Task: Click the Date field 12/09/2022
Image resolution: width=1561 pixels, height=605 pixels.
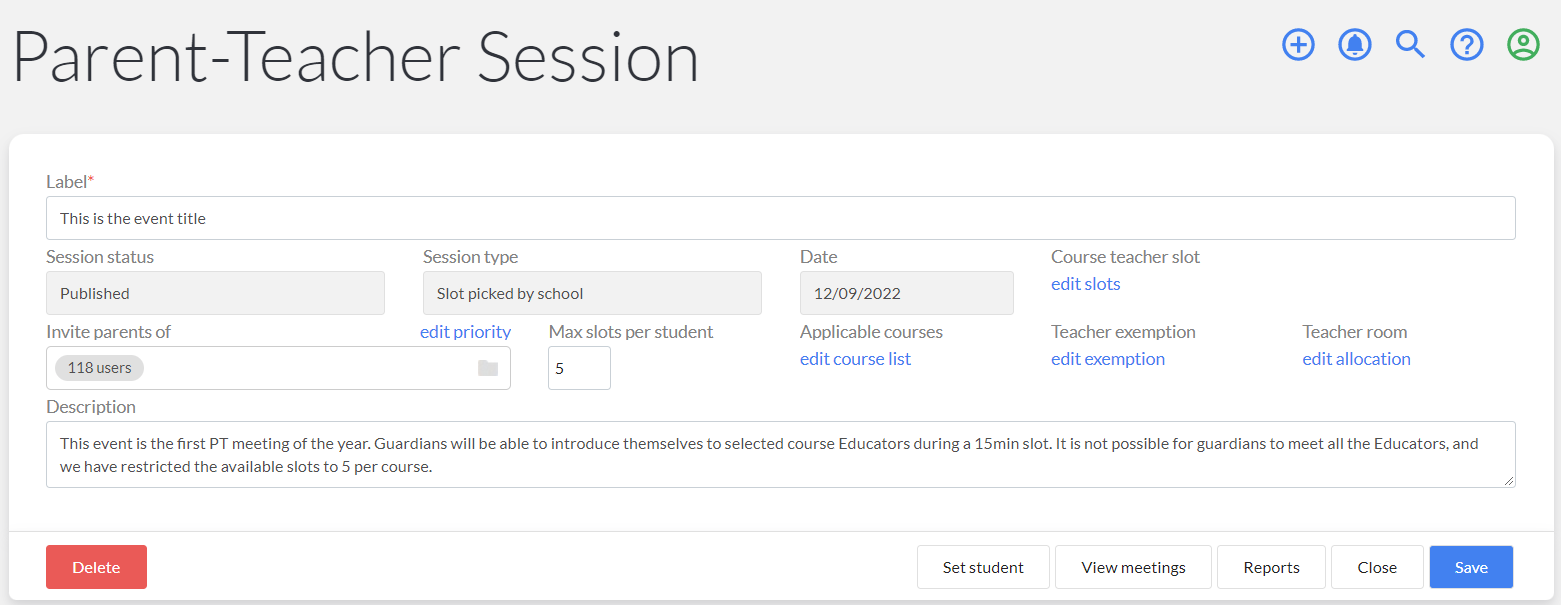Action: (907, 293)
